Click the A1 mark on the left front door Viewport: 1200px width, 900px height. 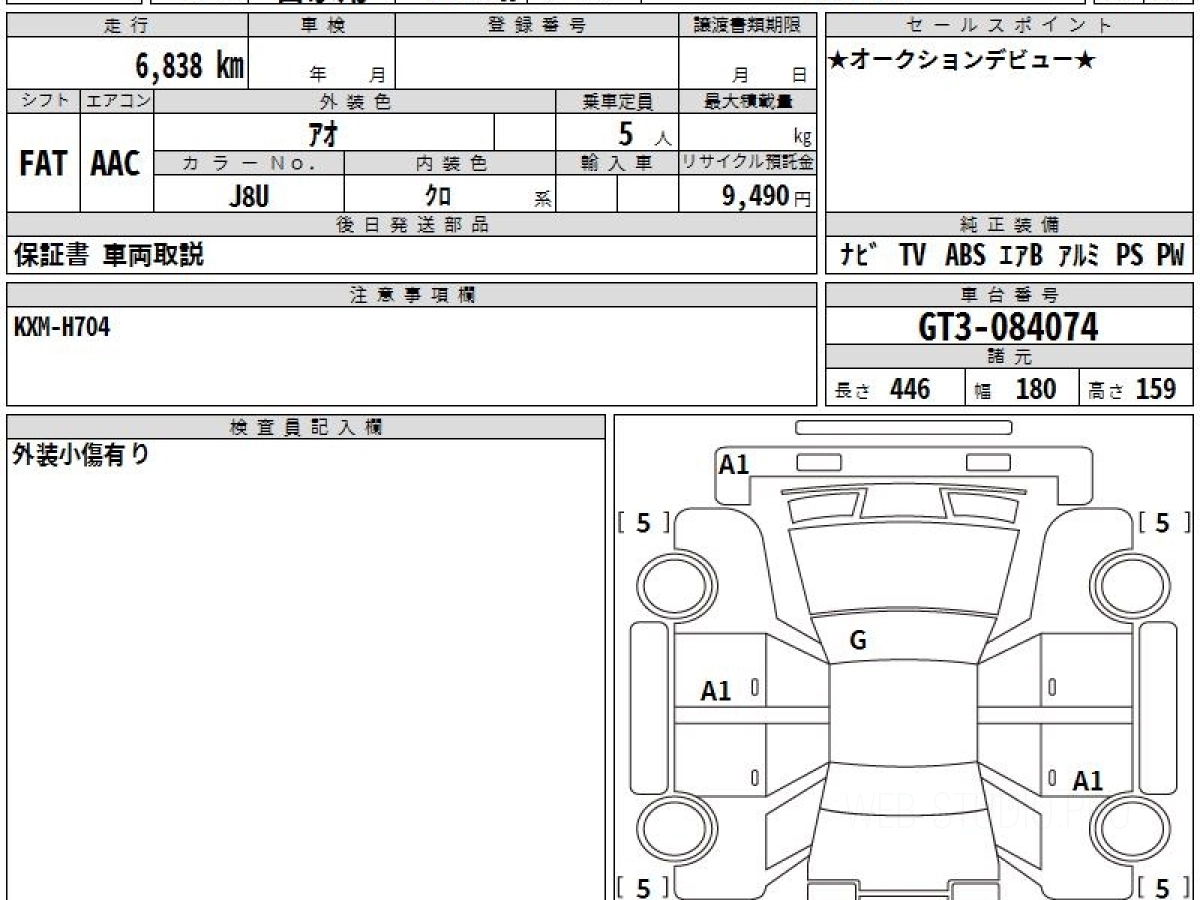point(716,690)
